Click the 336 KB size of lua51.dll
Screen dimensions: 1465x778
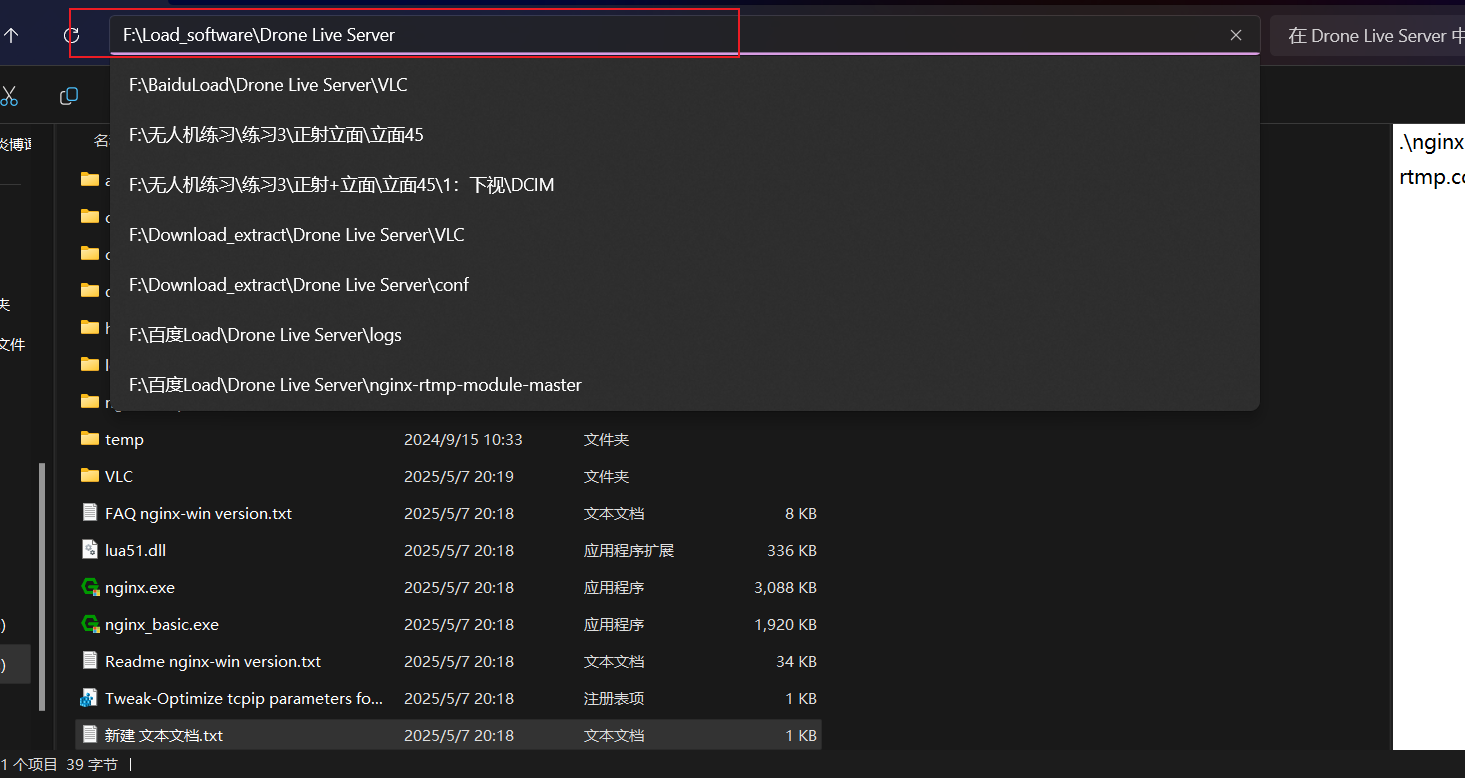click(x=794, y=550)
